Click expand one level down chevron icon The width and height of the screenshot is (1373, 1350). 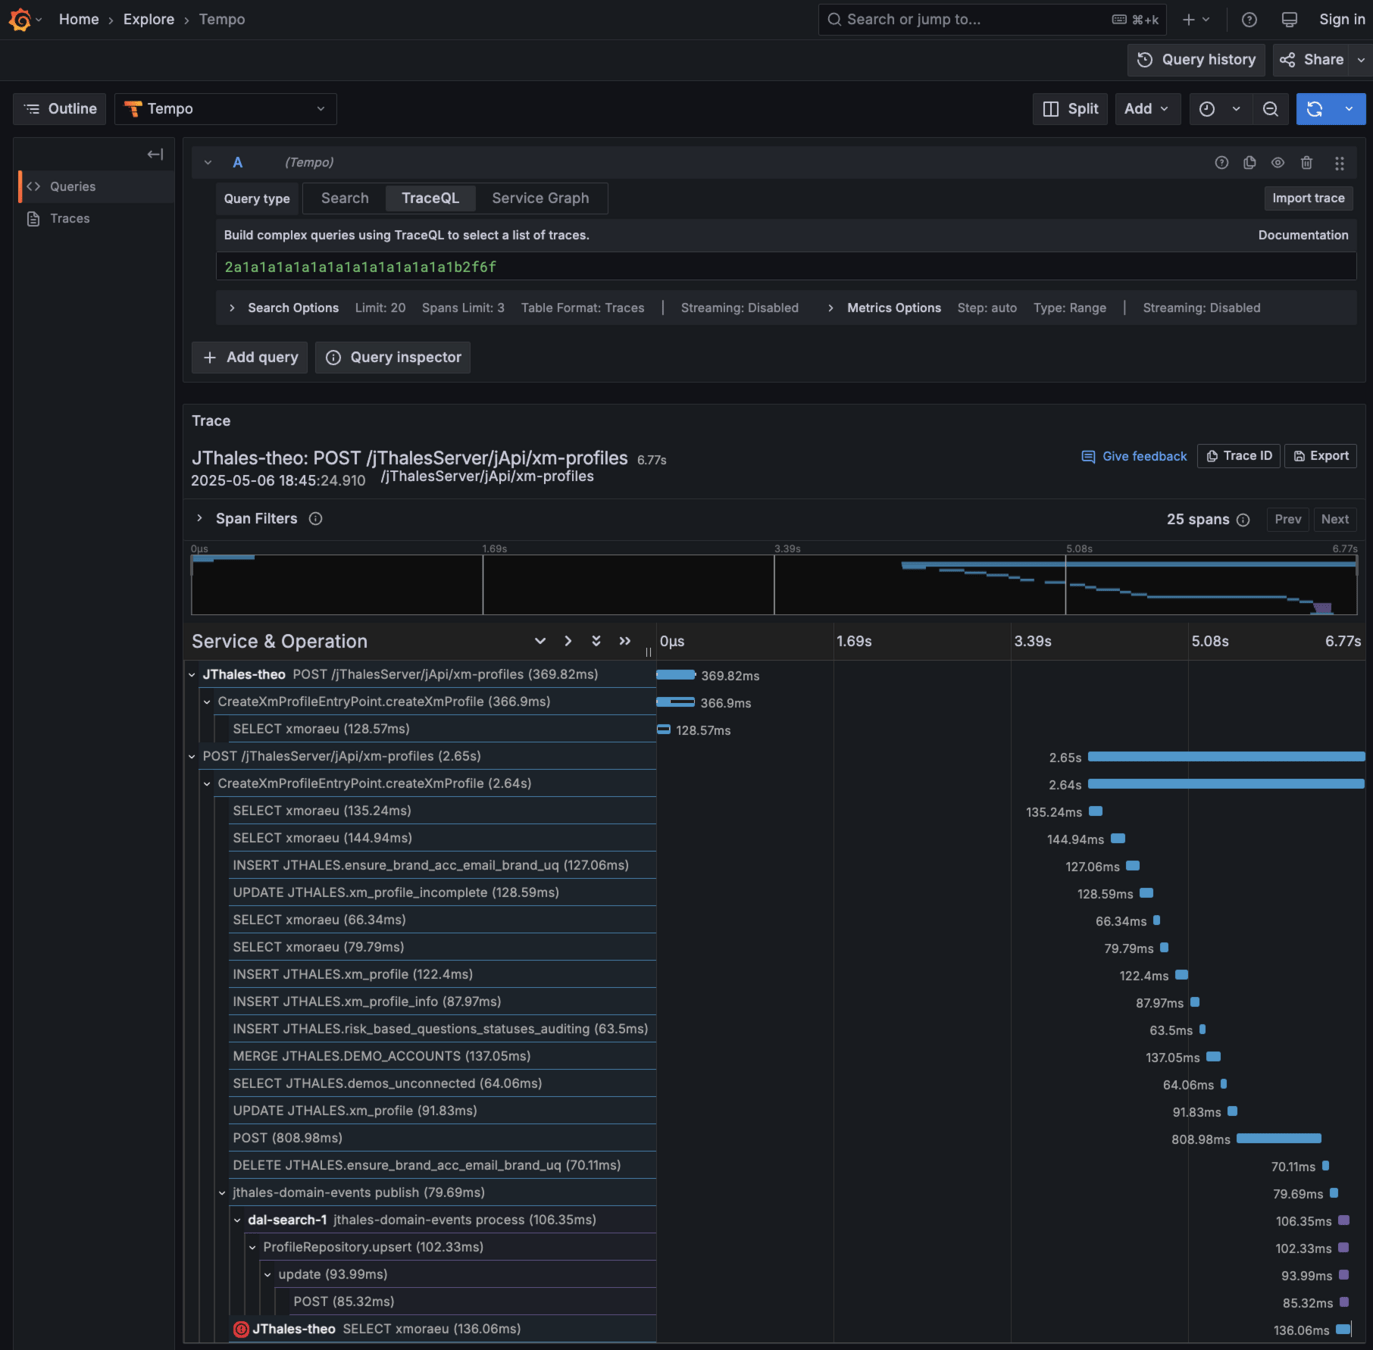540,641
